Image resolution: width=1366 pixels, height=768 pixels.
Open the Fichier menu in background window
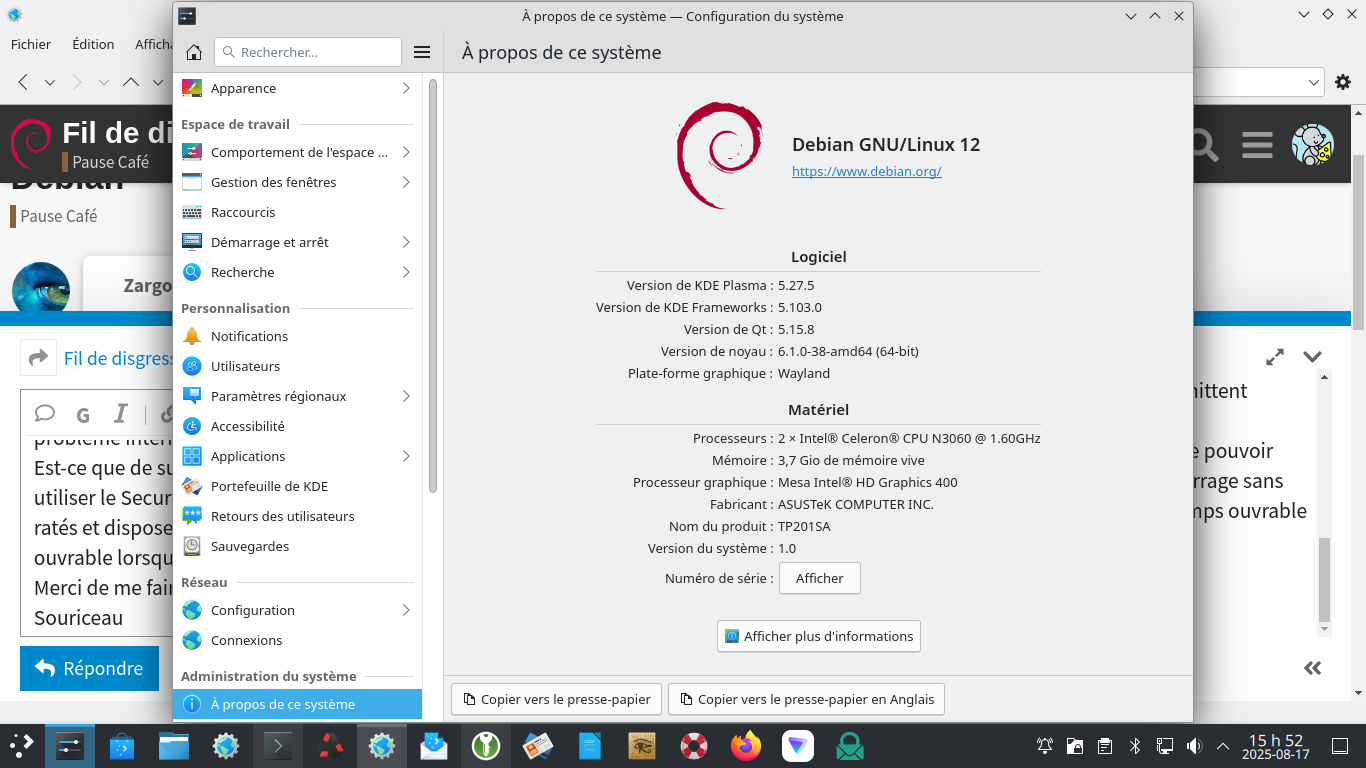[x=31, y=44]
